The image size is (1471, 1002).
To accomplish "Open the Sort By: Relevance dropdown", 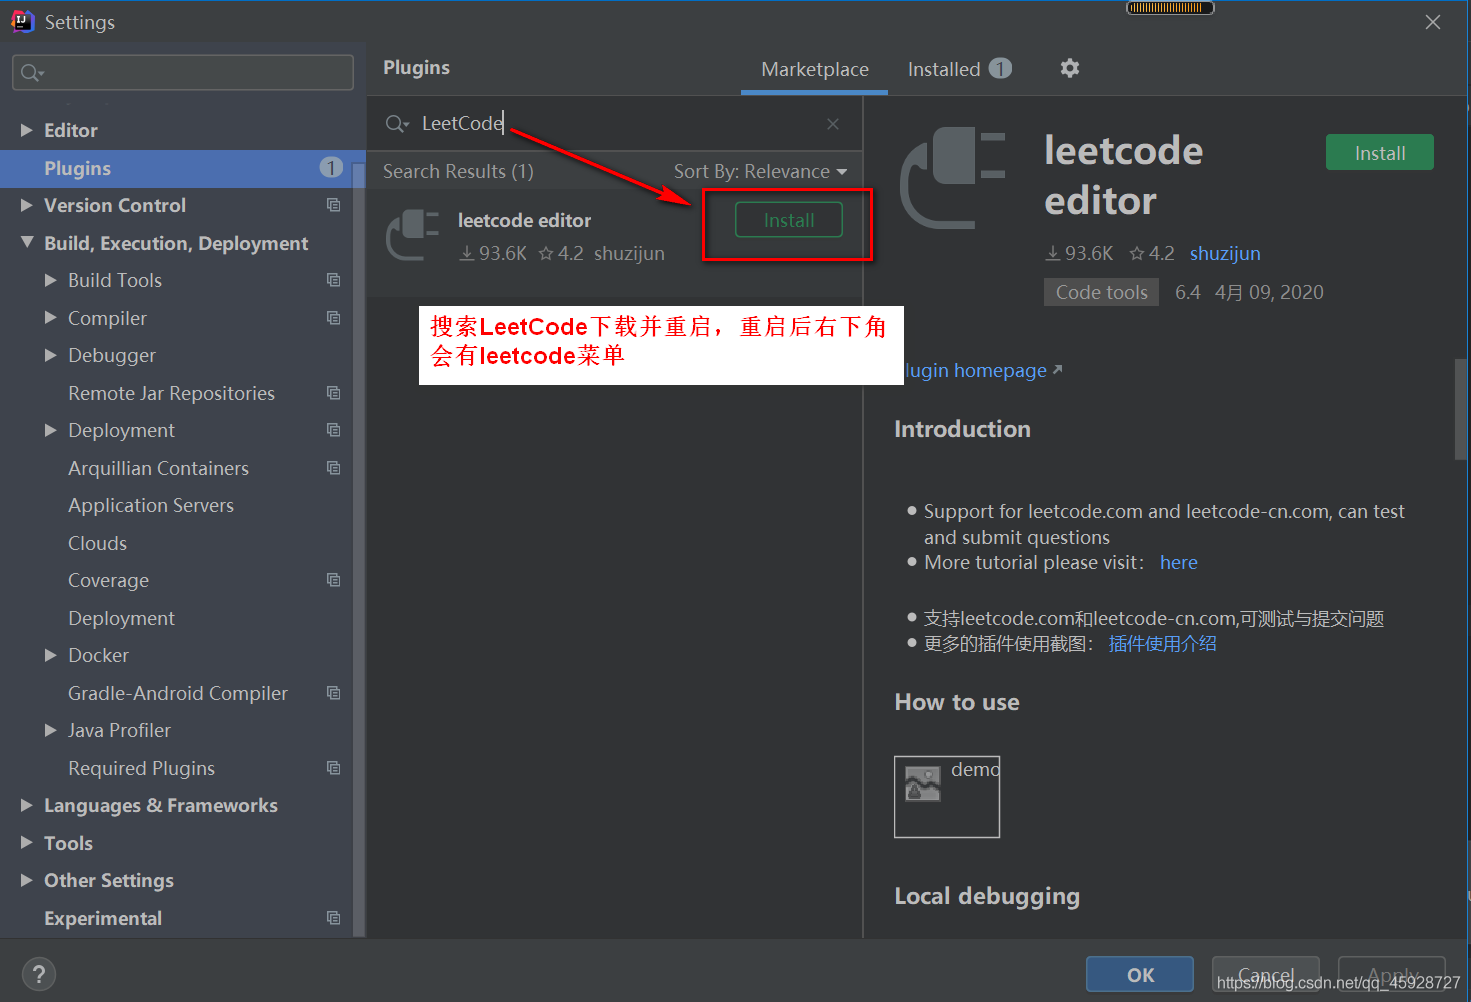I will 760,171.
